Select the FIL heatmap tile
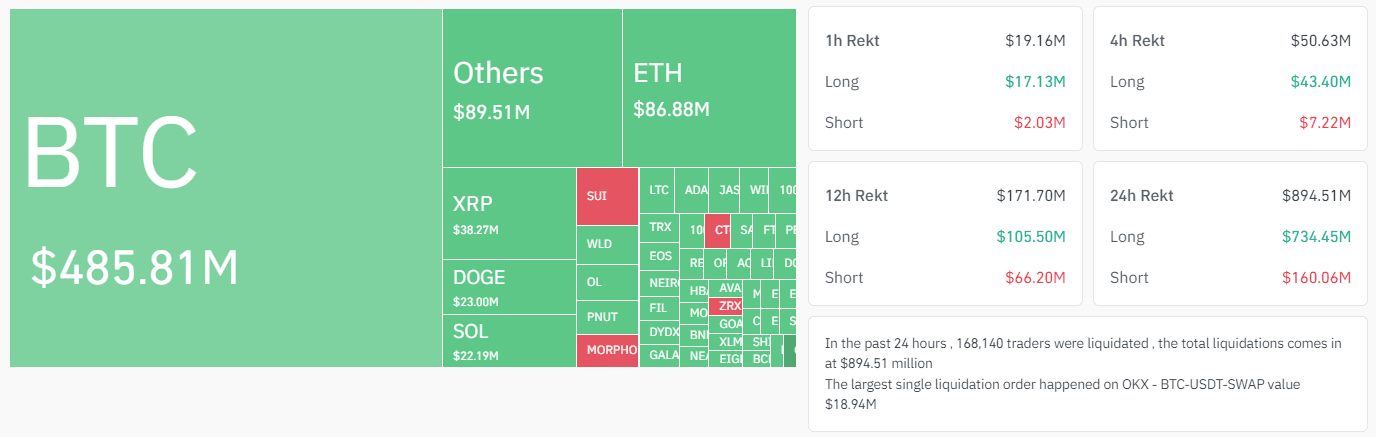Screen dimensions: 1376x437 click(658, 308)
